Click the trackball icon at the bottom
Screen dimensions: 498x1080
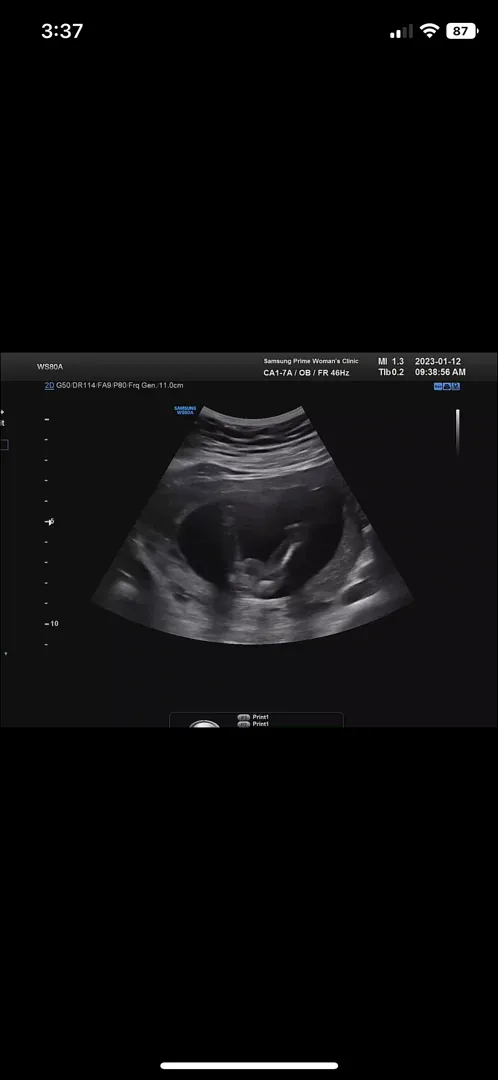click(x=205, y=724)
